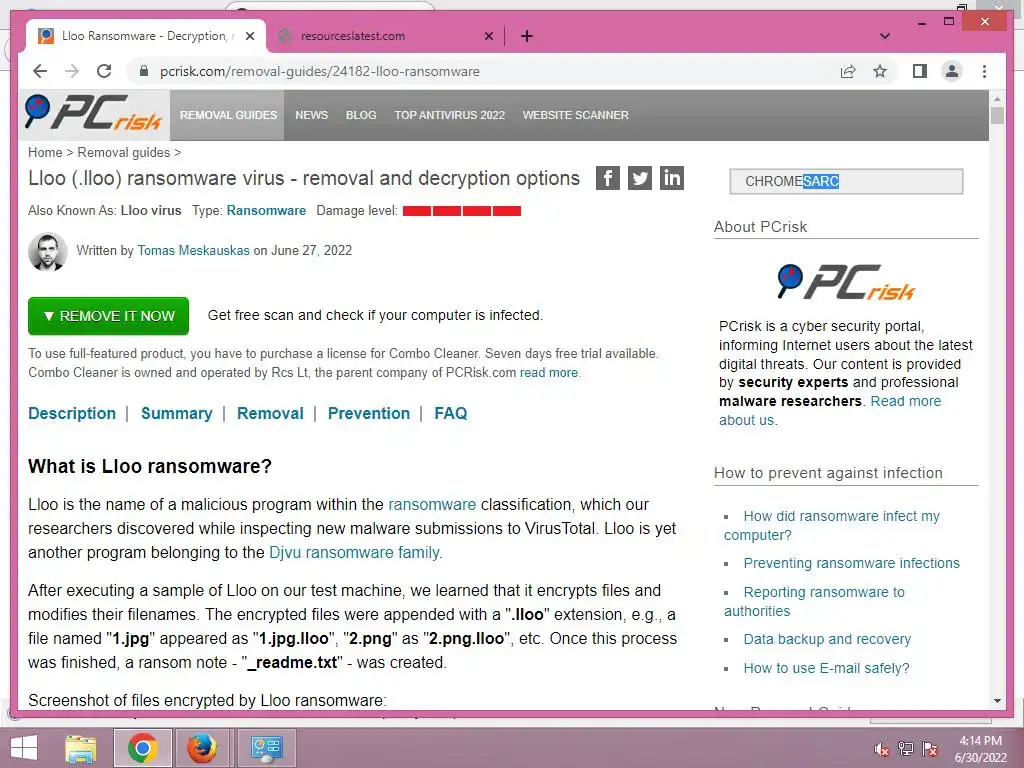Select the Lloo Ransomware tab
This screenshot has height=768, width=1024.
(146, 36)
